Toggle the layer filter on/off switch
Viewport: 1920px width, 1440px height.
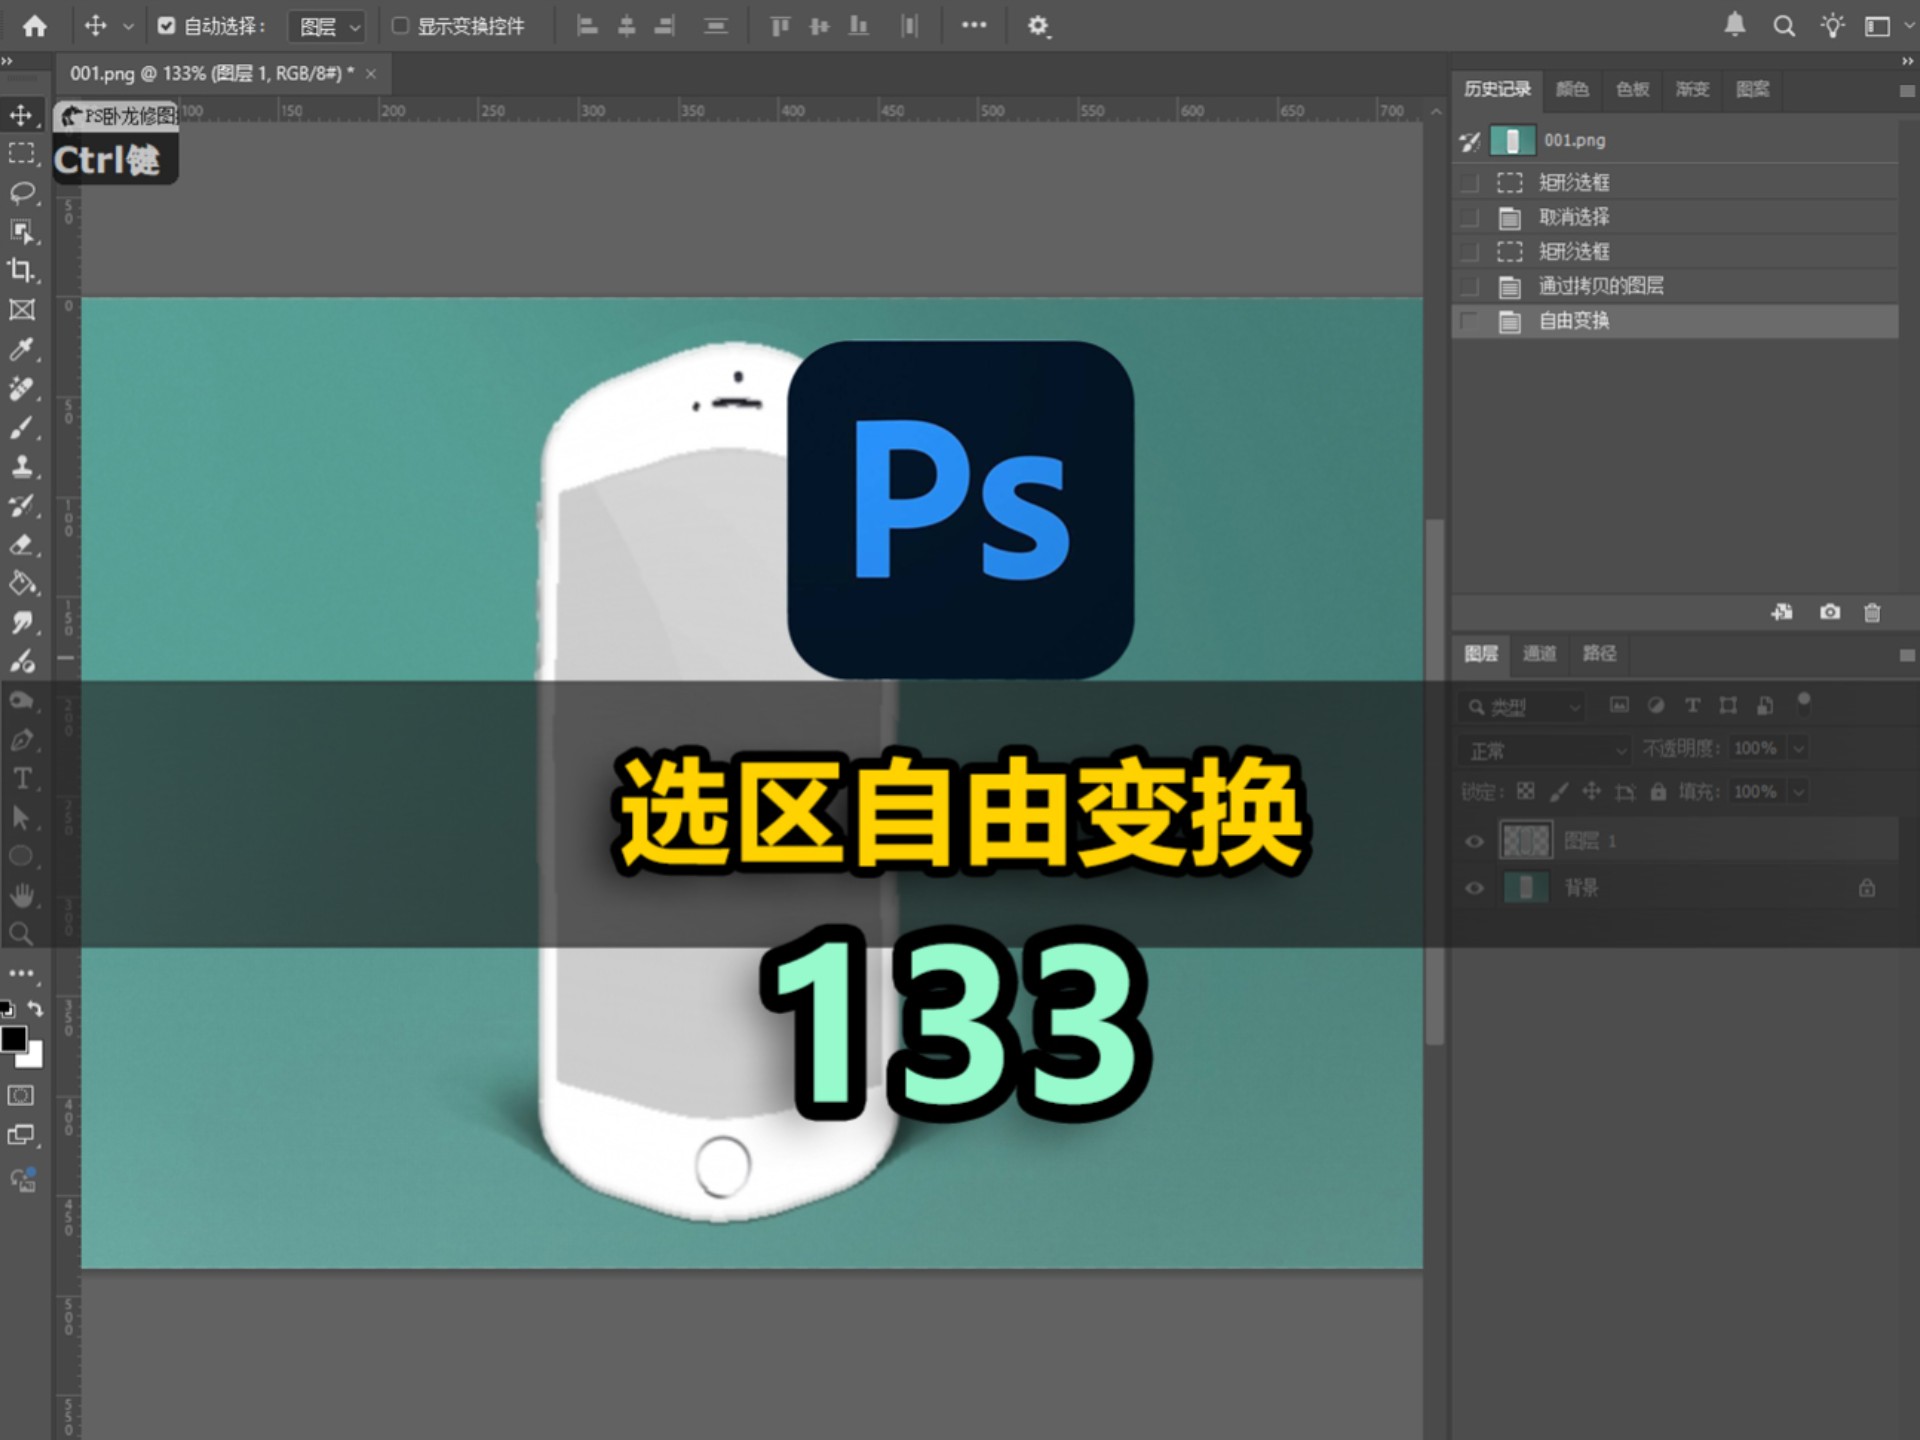tap(1804, 704)
